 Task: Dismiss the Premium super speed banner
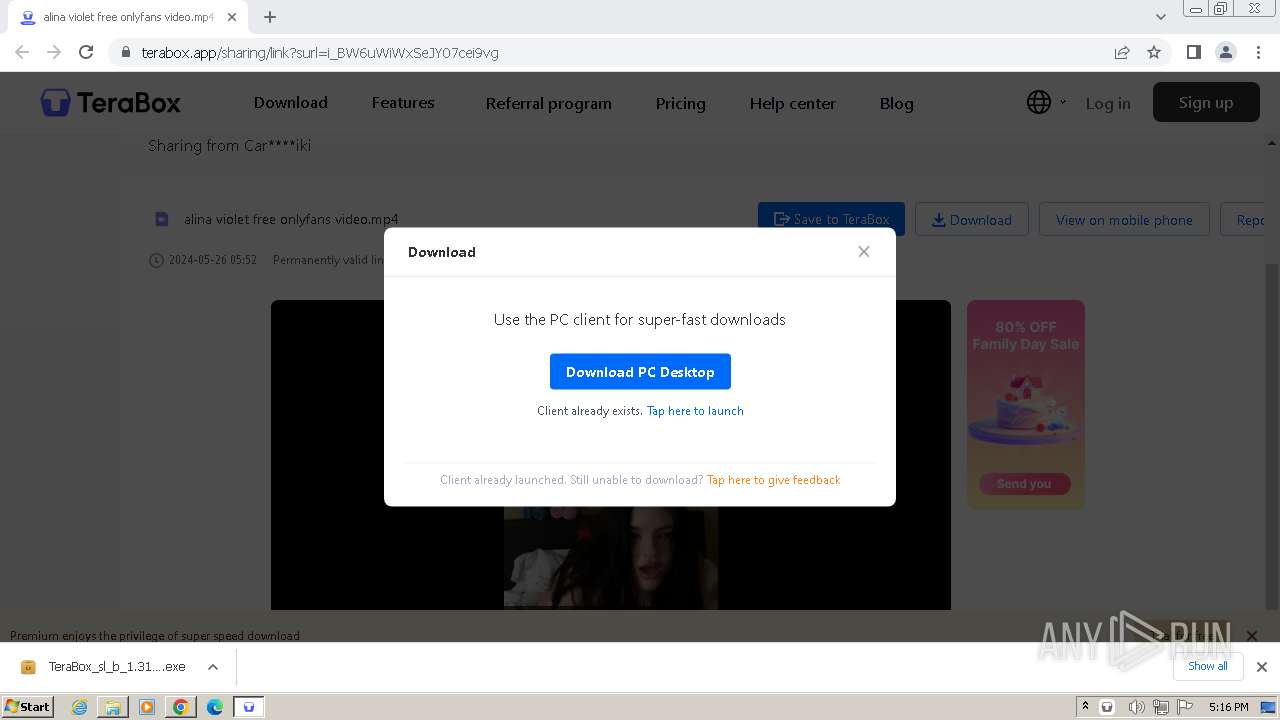[x=1251, y=635]
